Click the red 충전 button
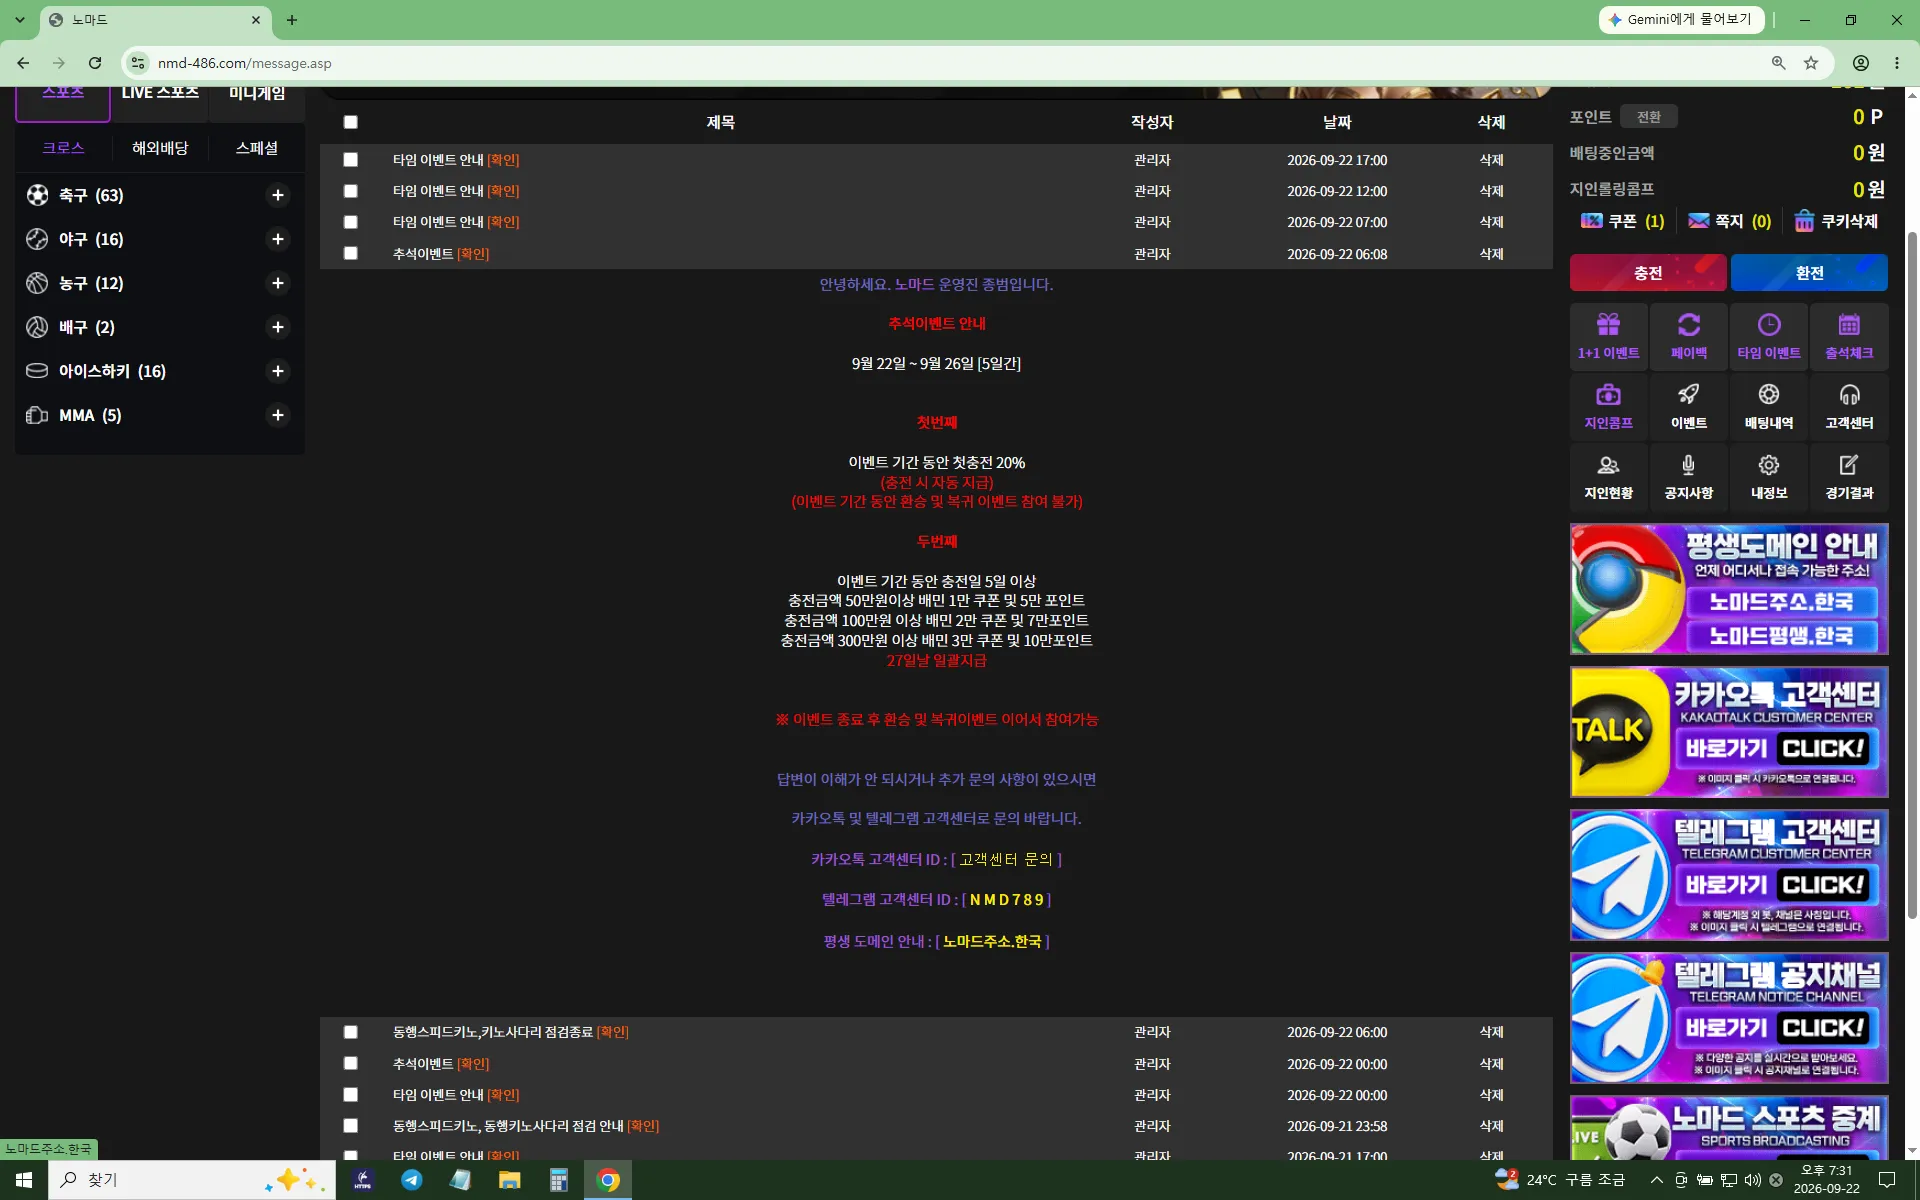This screenshot has width=1920, height=1200. tap(1648, 273)
